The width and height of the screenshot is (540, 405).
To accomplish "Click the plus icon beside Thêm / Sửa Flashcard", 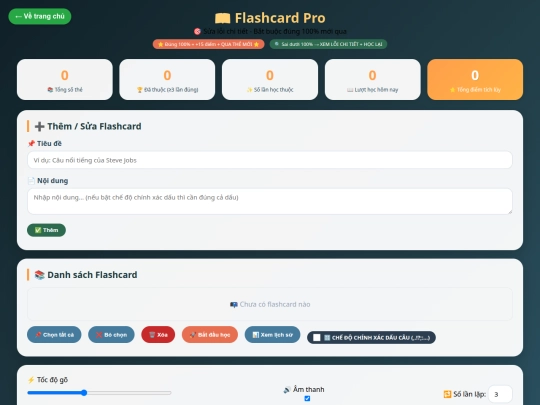I will point(39,126).
